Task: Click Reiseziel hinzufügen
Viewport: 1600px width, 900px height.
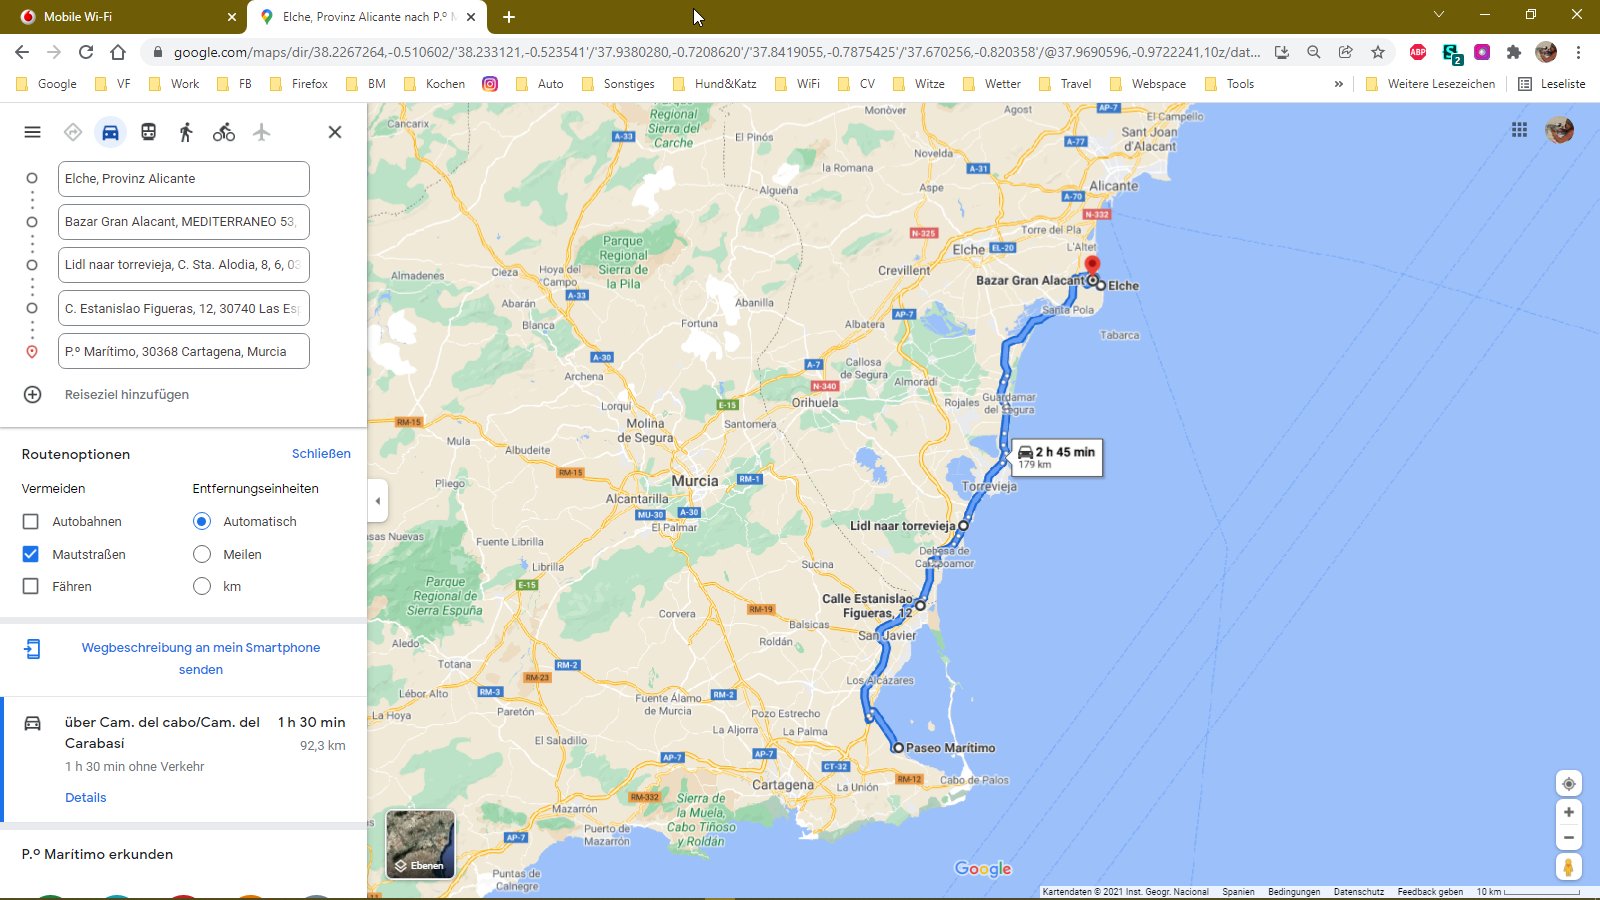Action: tap(127, 395)
